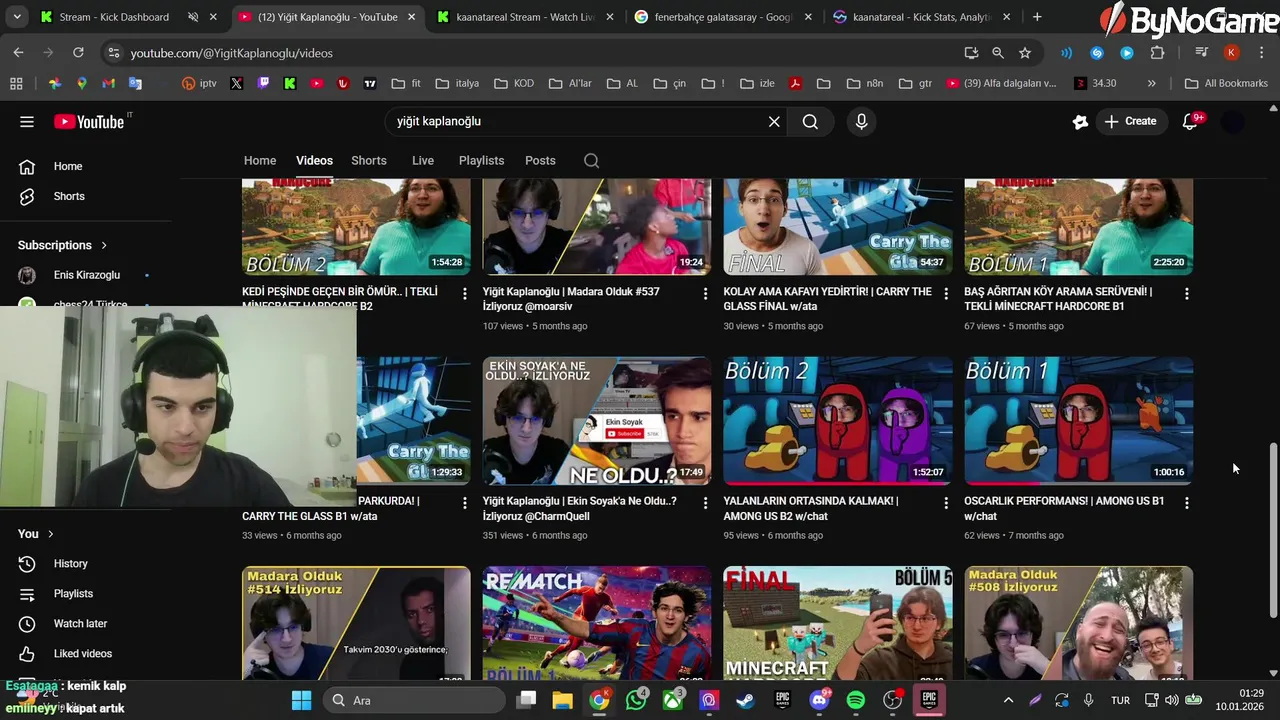Open video title YALANLARIN ORTASINDA KALMAK

coord(811,508)
